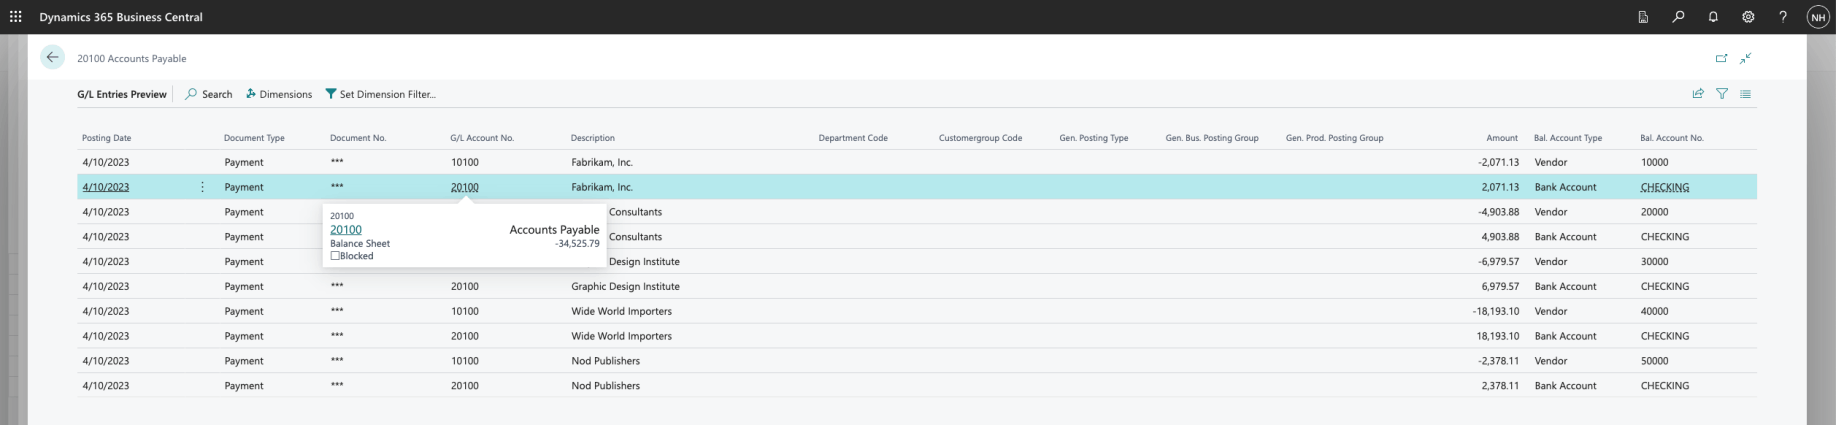
Task: Click the share icon above the list
Action: coord(1698,94)
